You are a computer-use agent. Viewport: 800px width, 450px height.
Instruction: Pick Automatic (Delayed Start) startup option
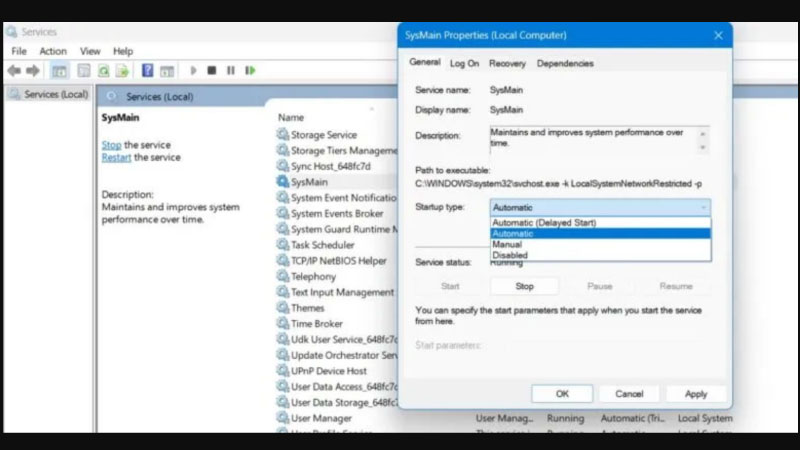544,222
